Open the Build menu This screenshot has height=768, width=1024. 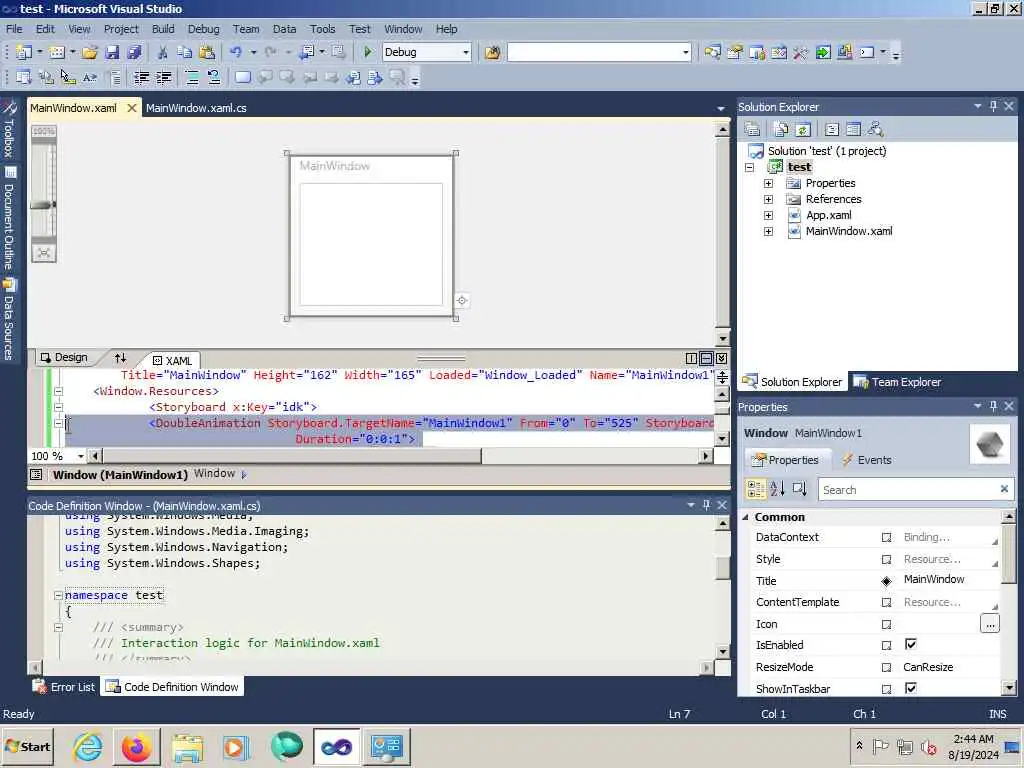163,29
